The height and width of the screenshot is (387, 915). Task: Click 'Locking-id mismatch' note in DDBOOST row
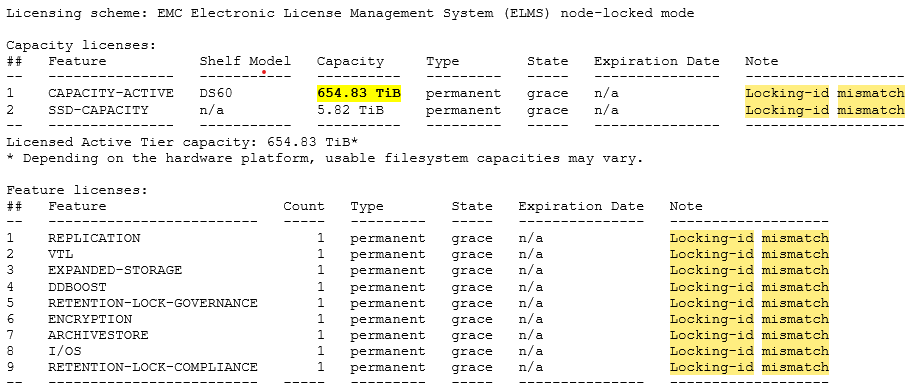(x=749, y=287)
